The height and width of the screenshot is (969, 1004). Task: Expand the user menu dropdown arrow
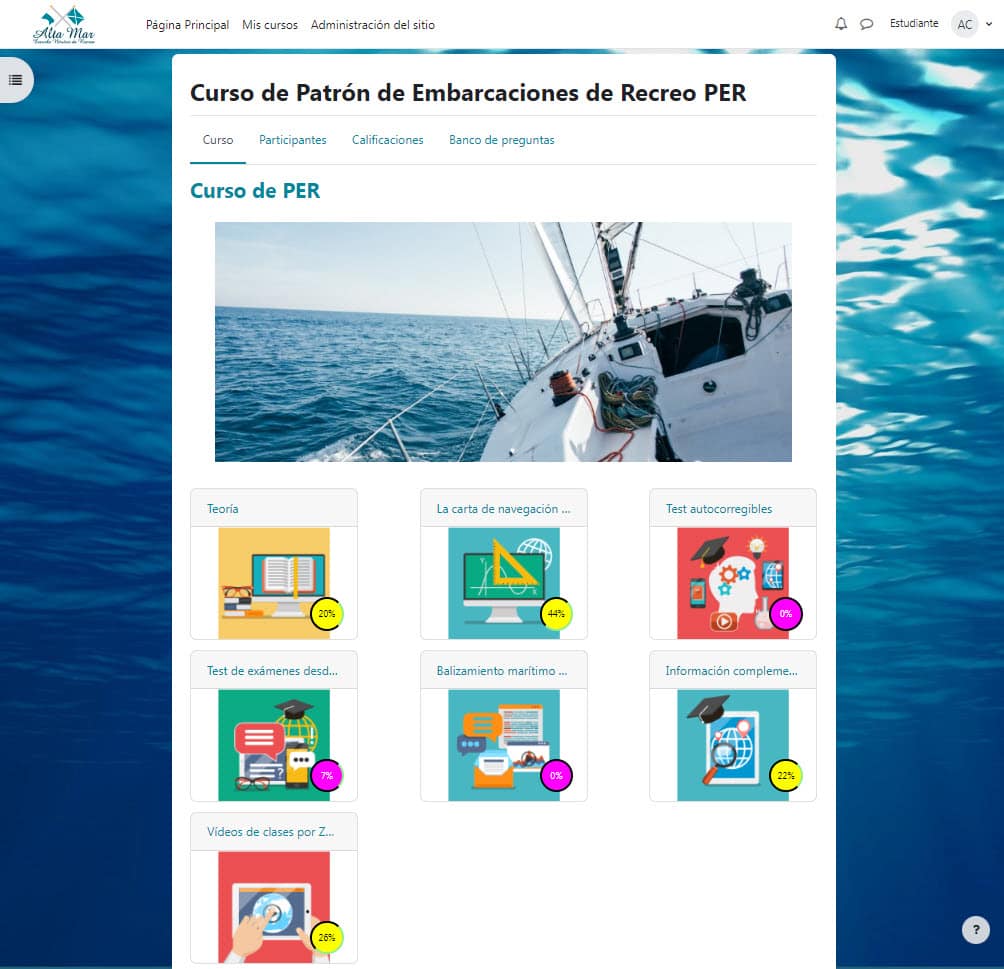click(x=989, y=24)
